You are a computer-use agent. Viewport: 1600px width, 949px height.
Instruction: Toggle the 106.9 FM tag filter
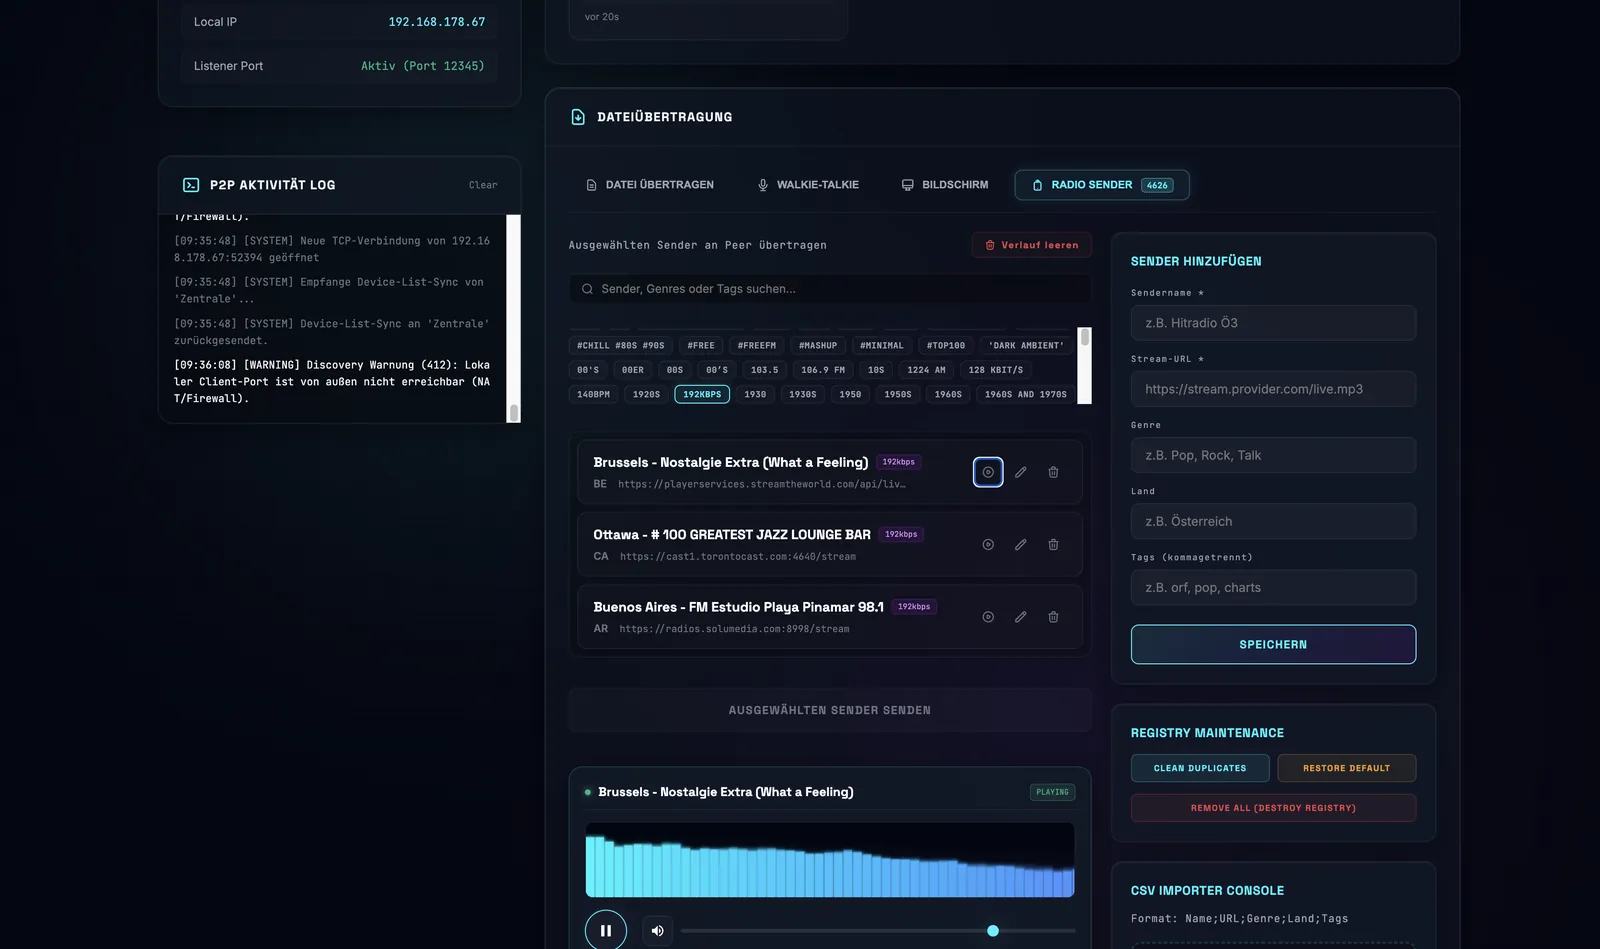(x=823, y=370)
